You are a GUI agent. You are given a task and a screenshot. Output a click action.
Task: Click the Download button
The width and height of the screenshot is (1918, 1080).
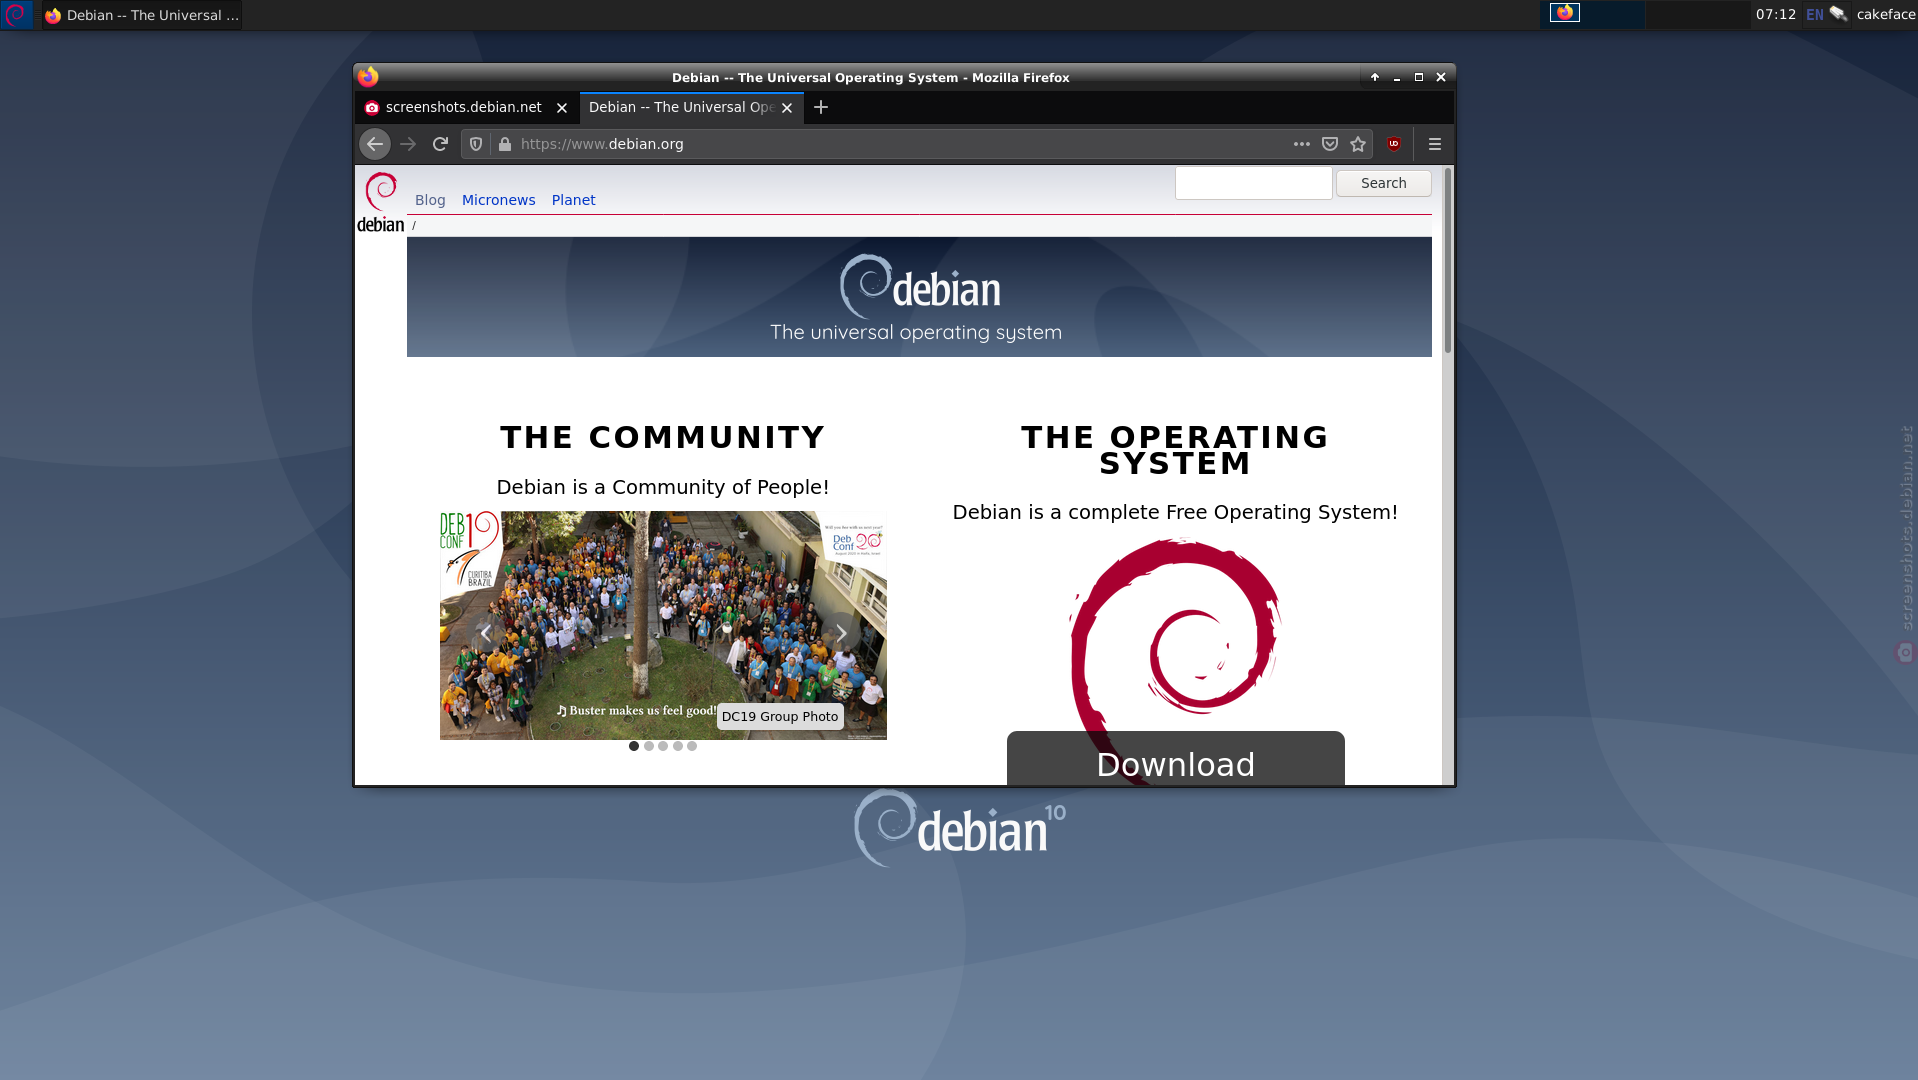1175,760
